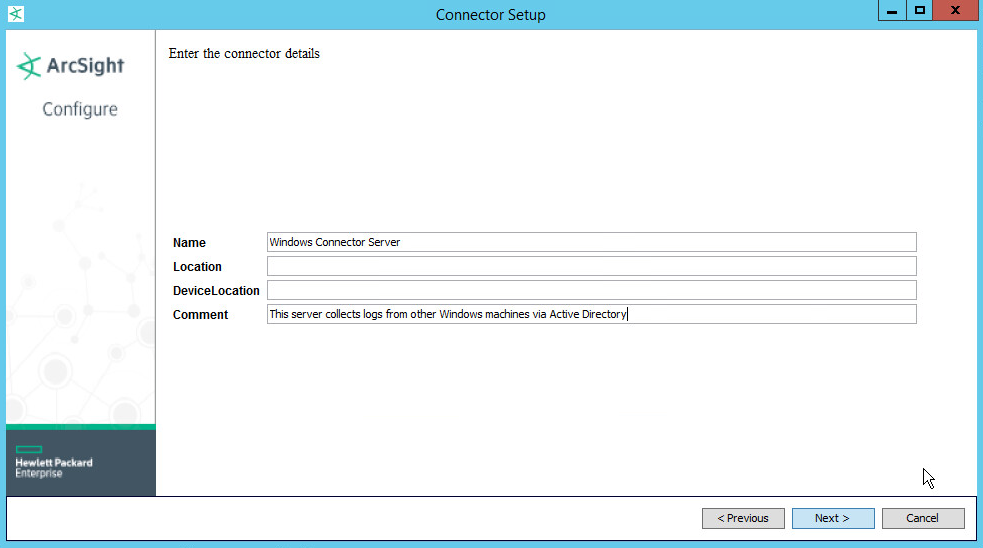Click the Hewlett Packard Enterprise logo
This screenshot has width=983, height=548.
54,462
